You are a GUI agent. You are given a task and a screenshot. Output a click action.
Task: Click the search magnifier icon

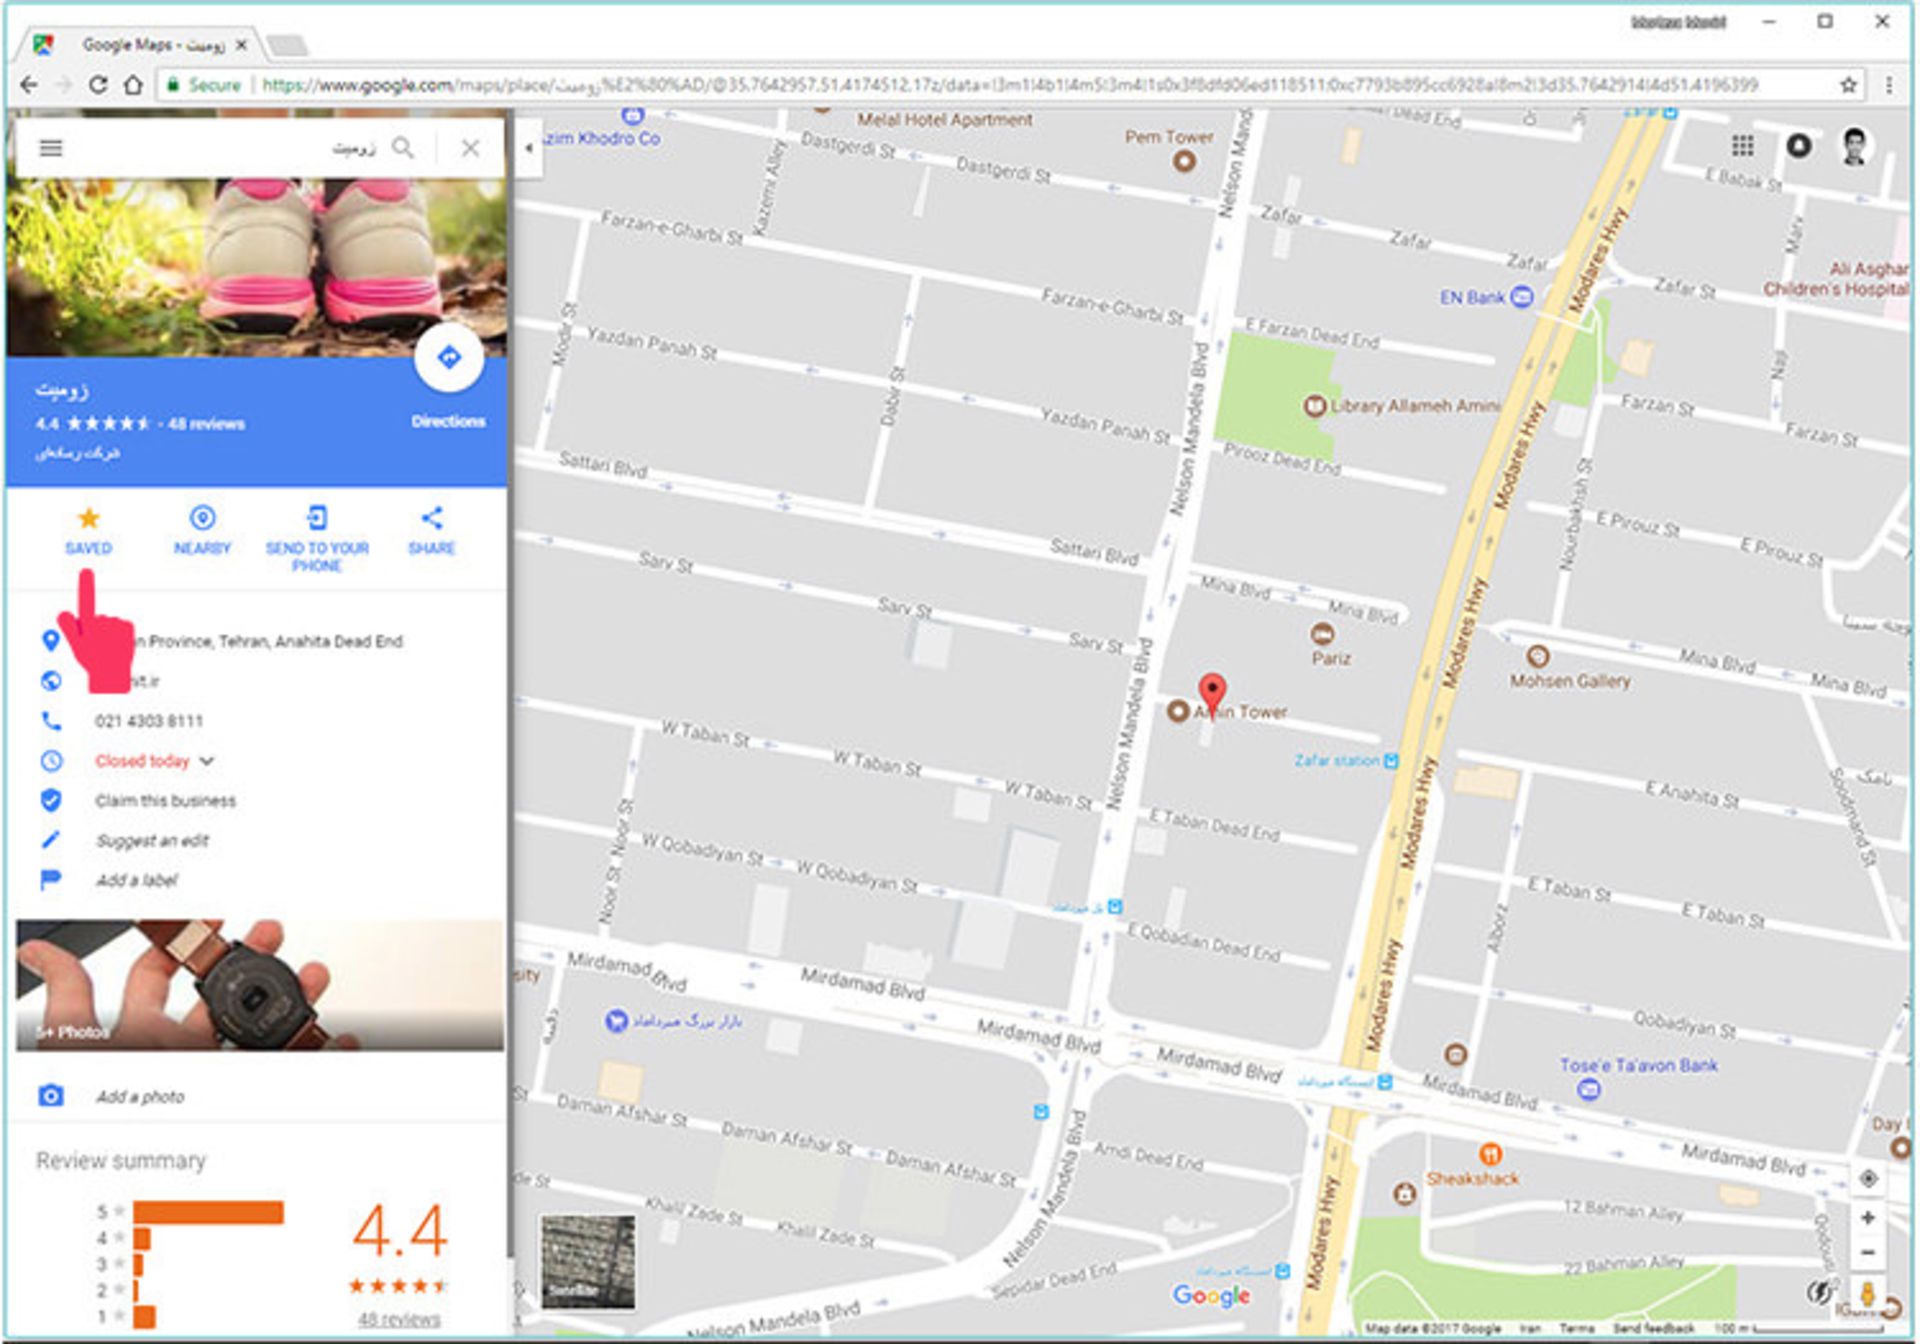click(403, 148)
